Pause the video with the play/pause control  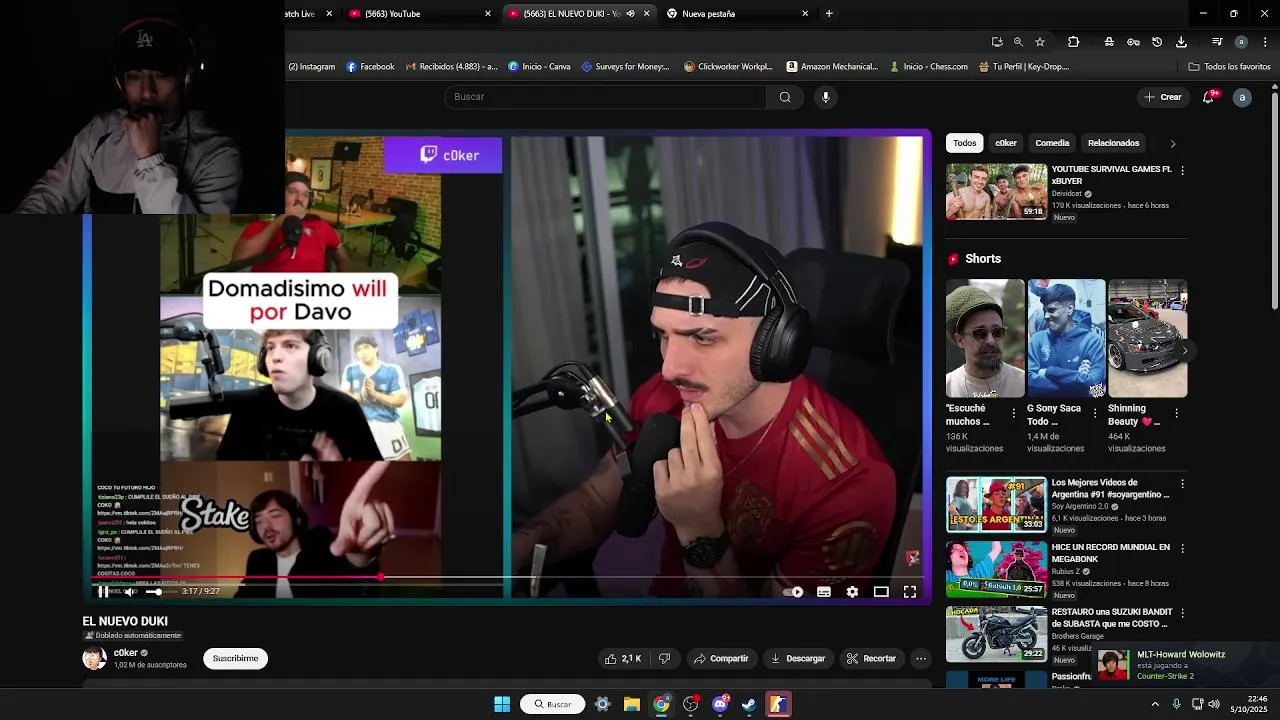coord(103,592)
